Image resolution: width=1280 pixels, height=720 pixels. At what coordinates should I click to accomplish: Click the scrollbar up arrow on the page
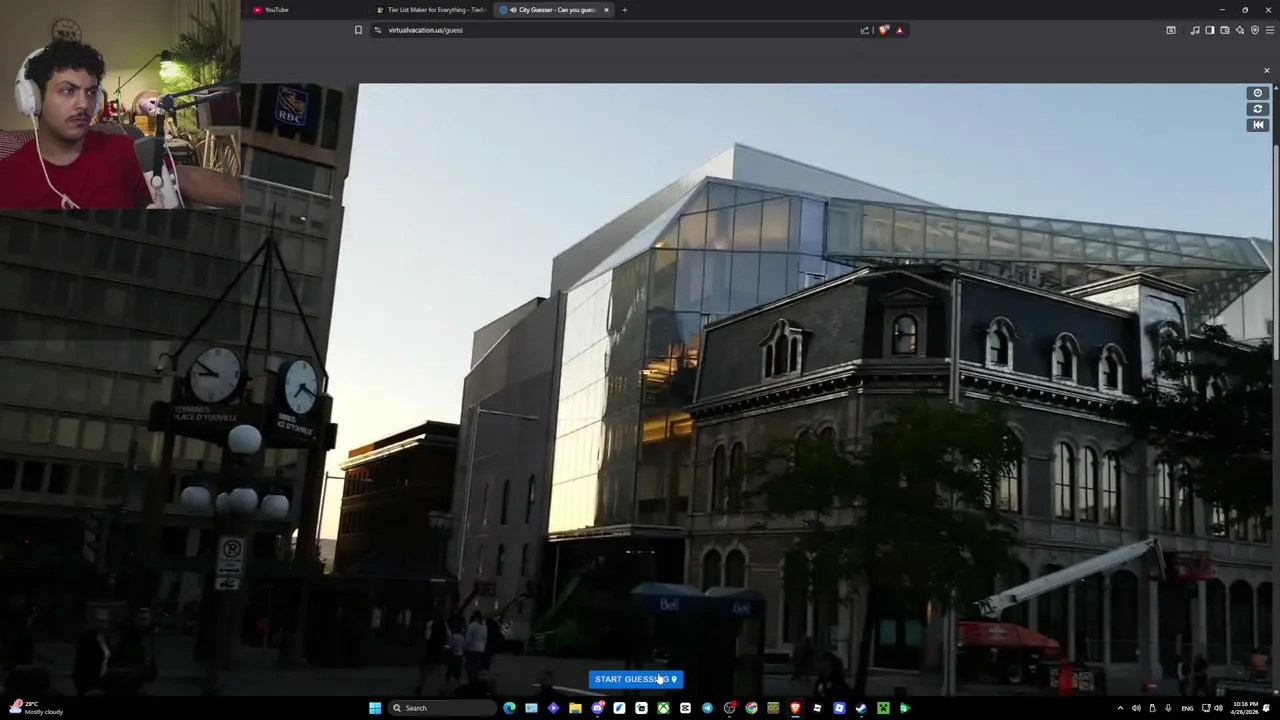coord(1276,88)
